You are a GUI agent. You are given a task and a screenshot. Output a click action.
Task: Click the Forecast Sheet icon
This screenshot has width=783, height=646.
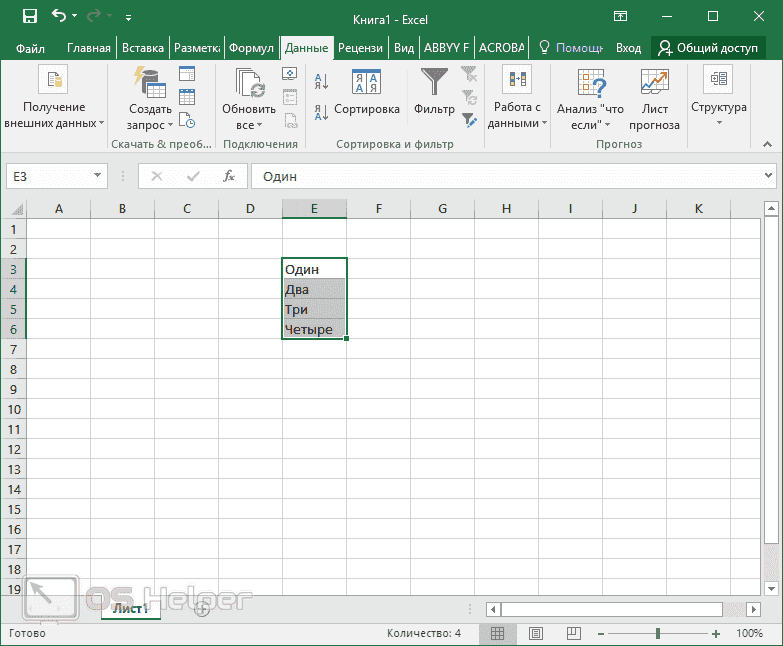click(x=654, y=83)
